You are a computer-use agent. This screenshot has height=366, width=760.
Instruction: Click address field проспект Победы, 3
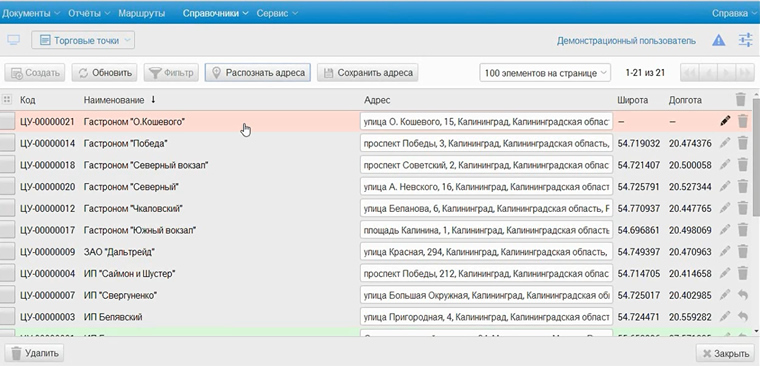pos(487,143)
